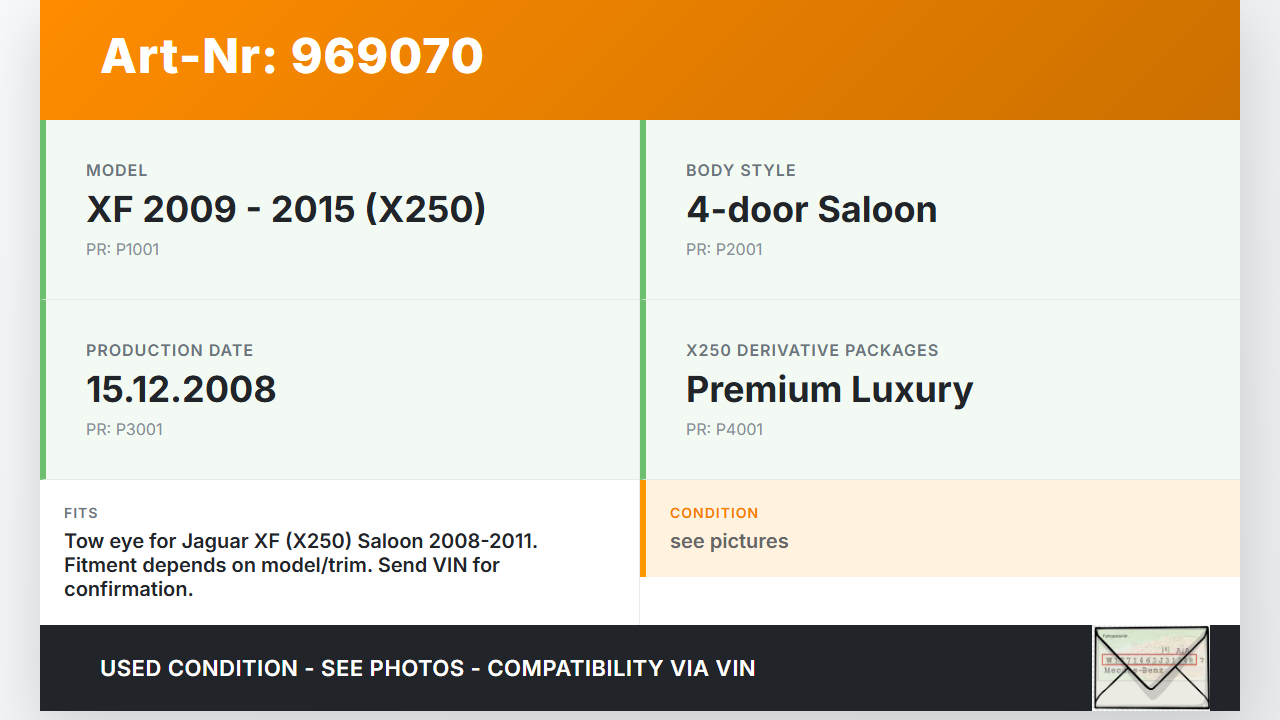Click the USED CONDITION footer banner text
This screenshot has height=720, width=1280.
pos(427,668)
